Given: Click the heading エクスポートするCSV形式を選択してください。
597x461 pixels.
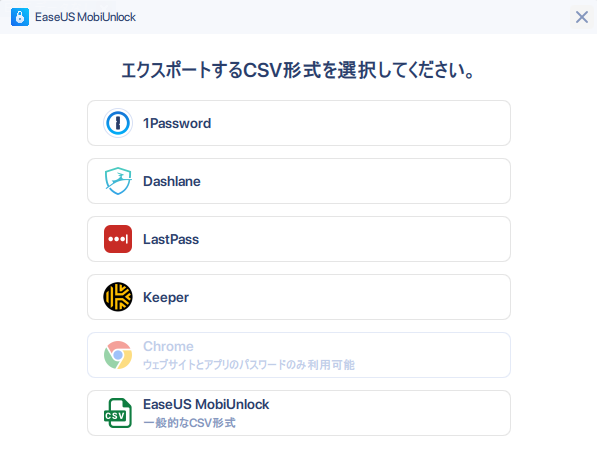Looking at the screenshot, I should tap(298, 70).
